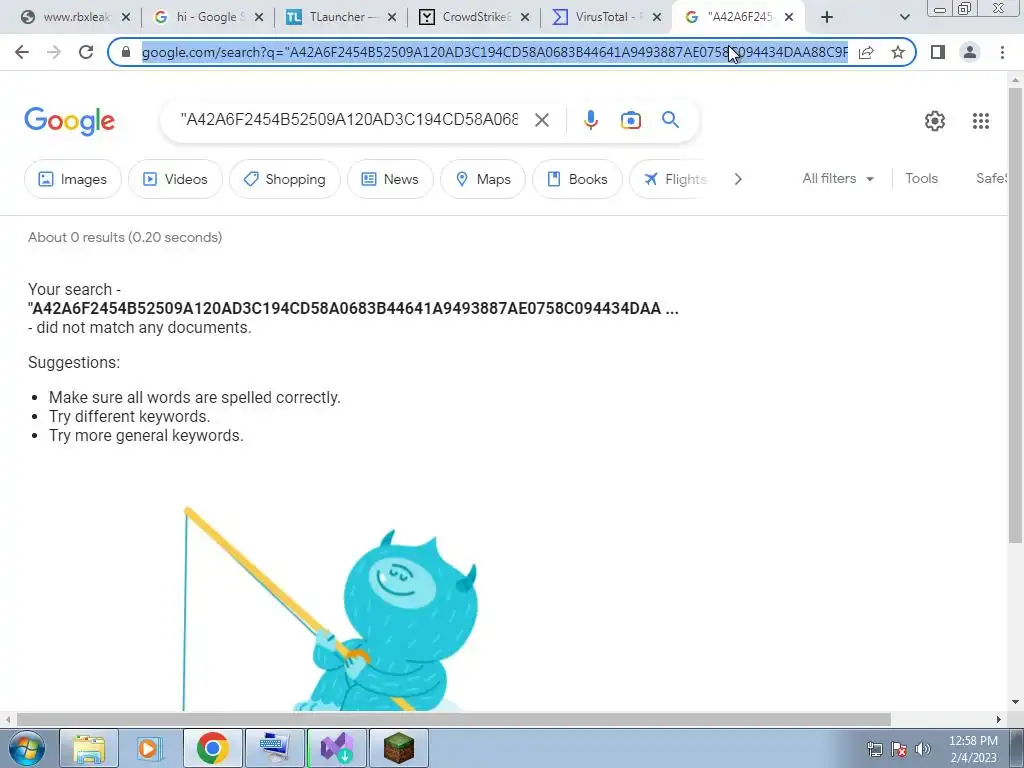The image size is (1024, 768).
Task: Show more search filter chips with the arrow
Action: (x=738, y=179)
